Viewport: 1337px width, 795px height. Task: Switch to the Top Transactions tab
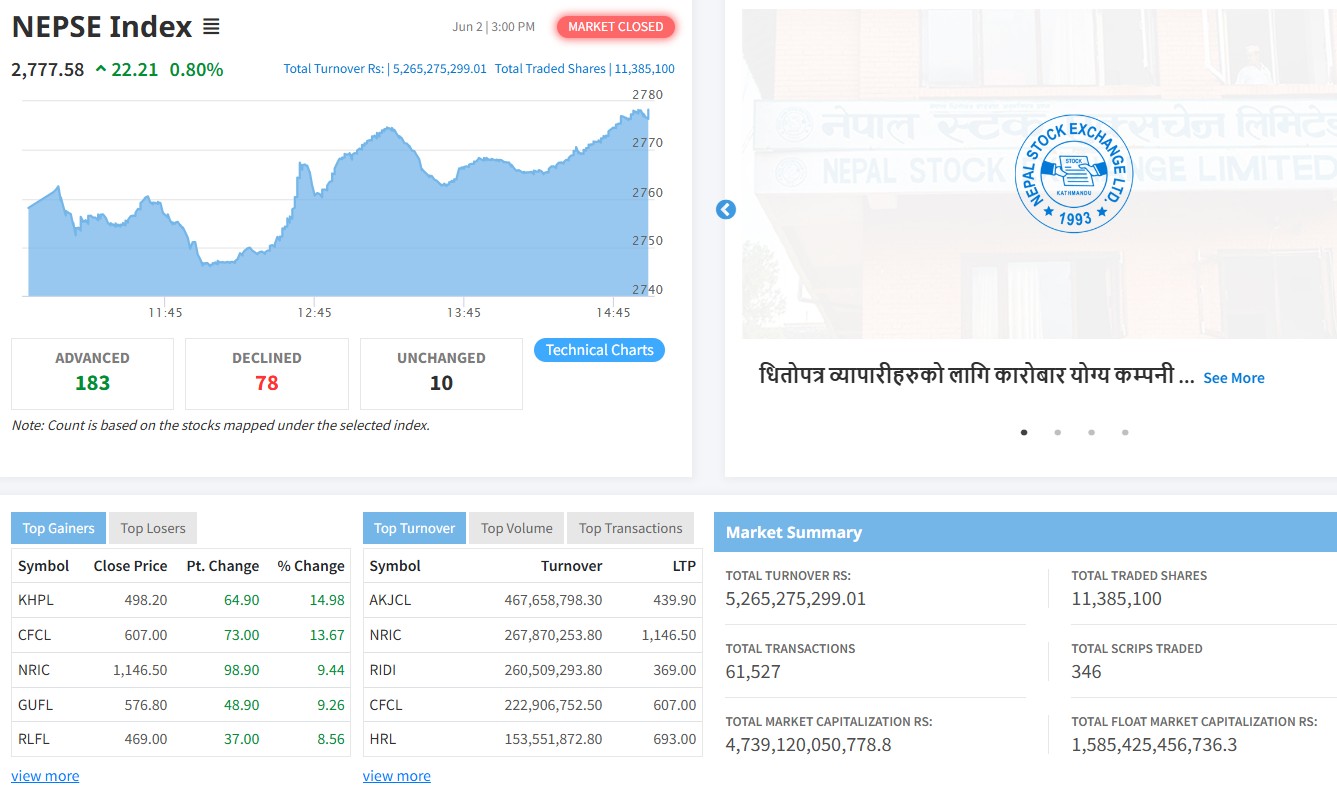coord(630,528)
